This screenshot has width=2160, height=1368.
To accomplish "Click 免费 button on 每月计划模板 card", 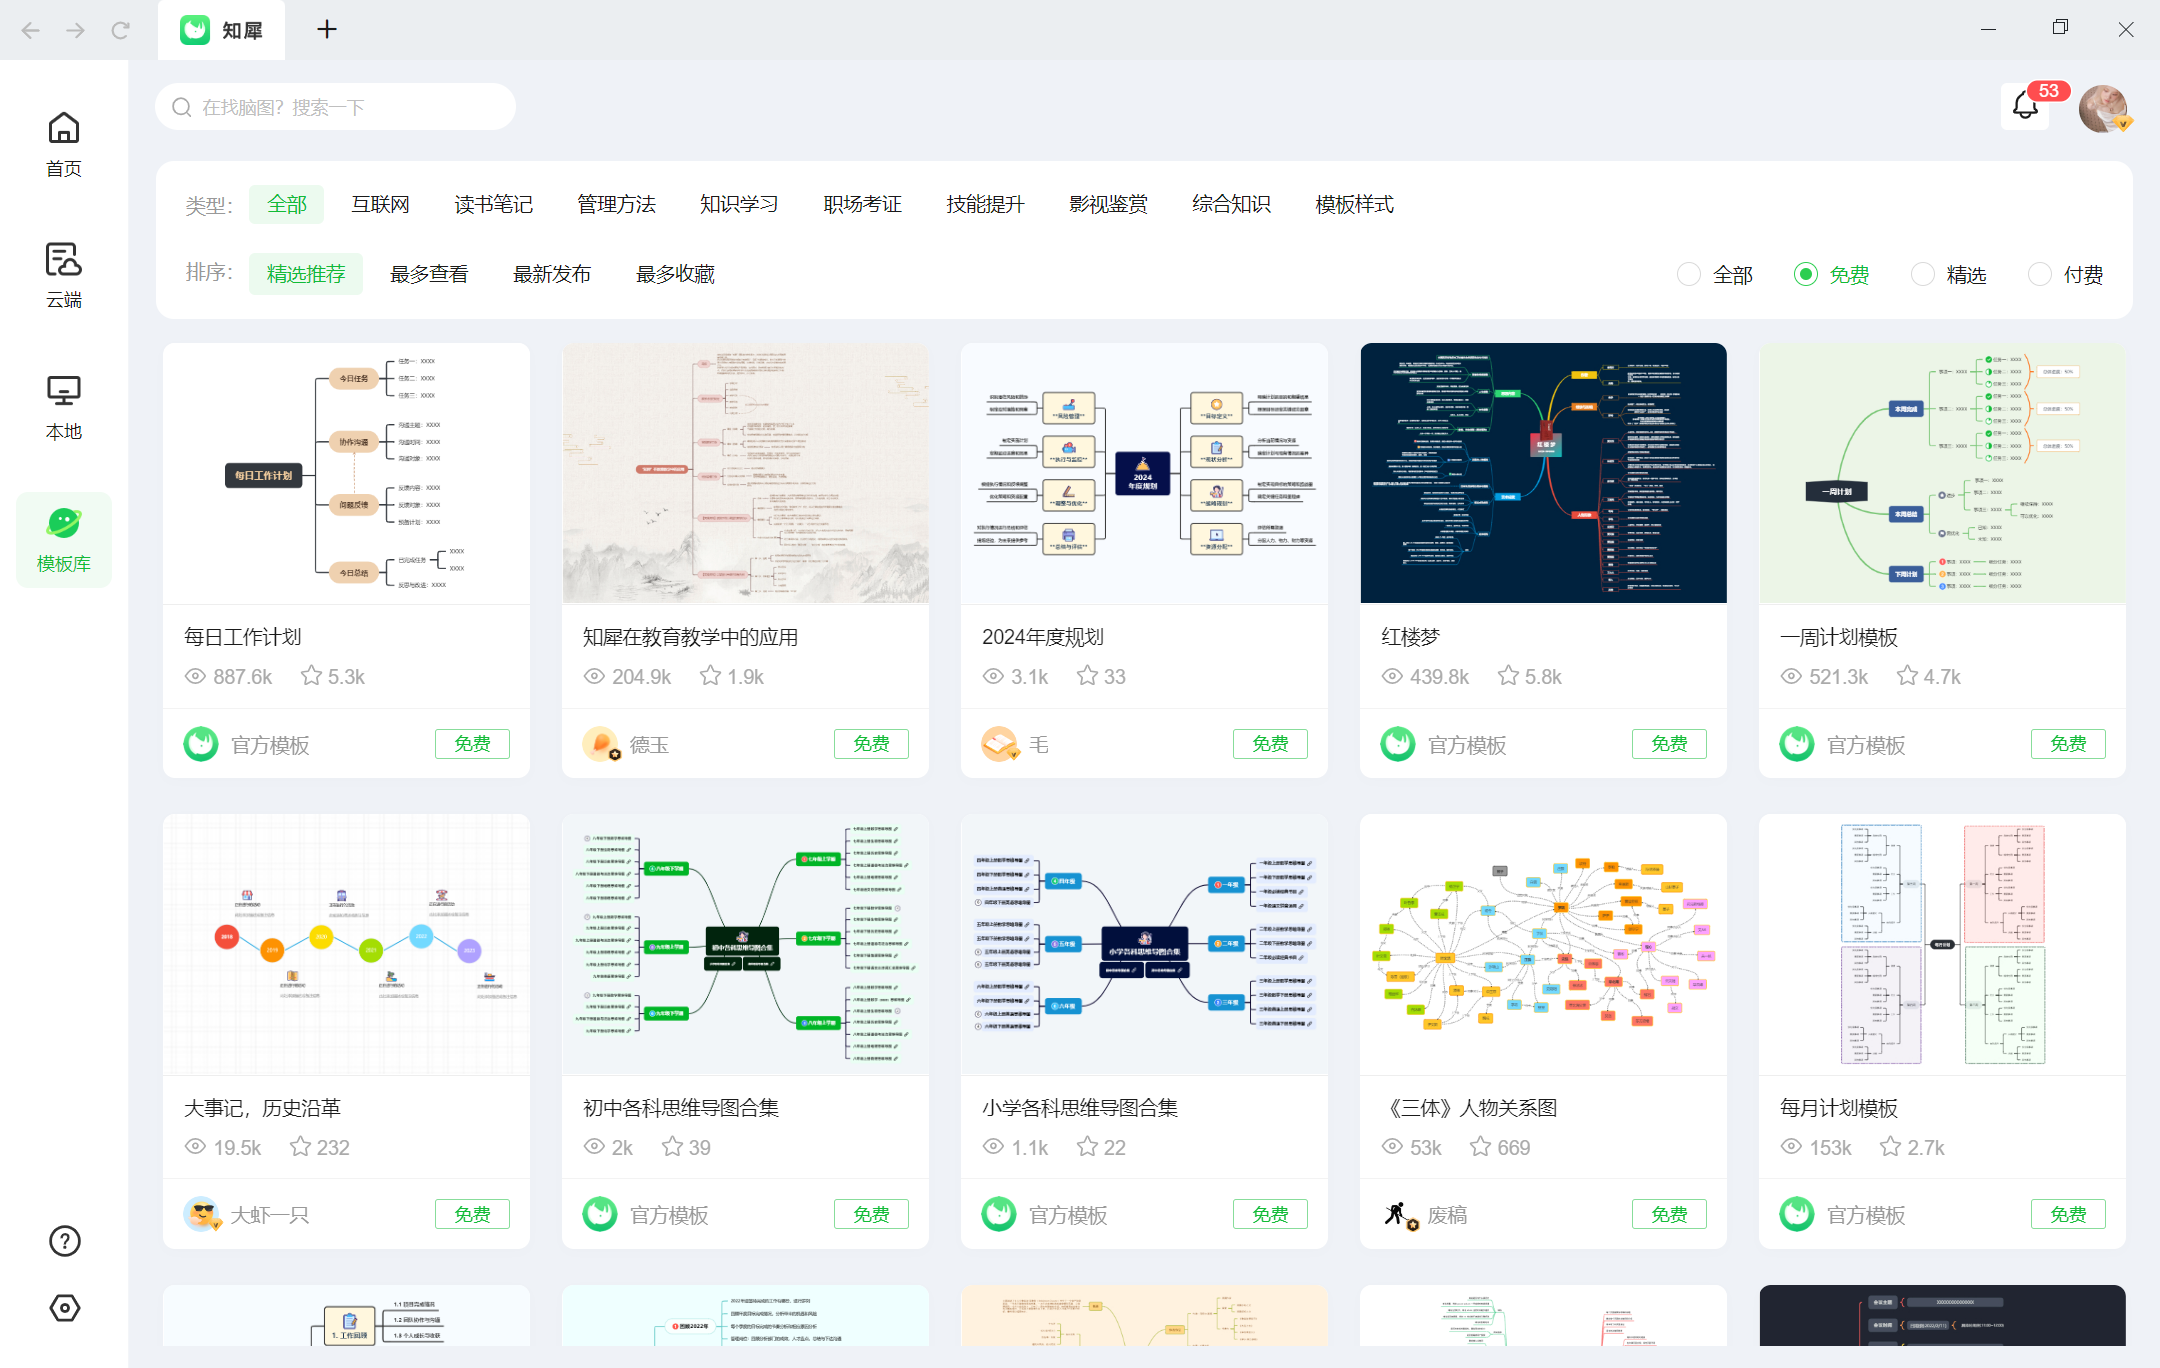I will (x=2068, y=1214).
